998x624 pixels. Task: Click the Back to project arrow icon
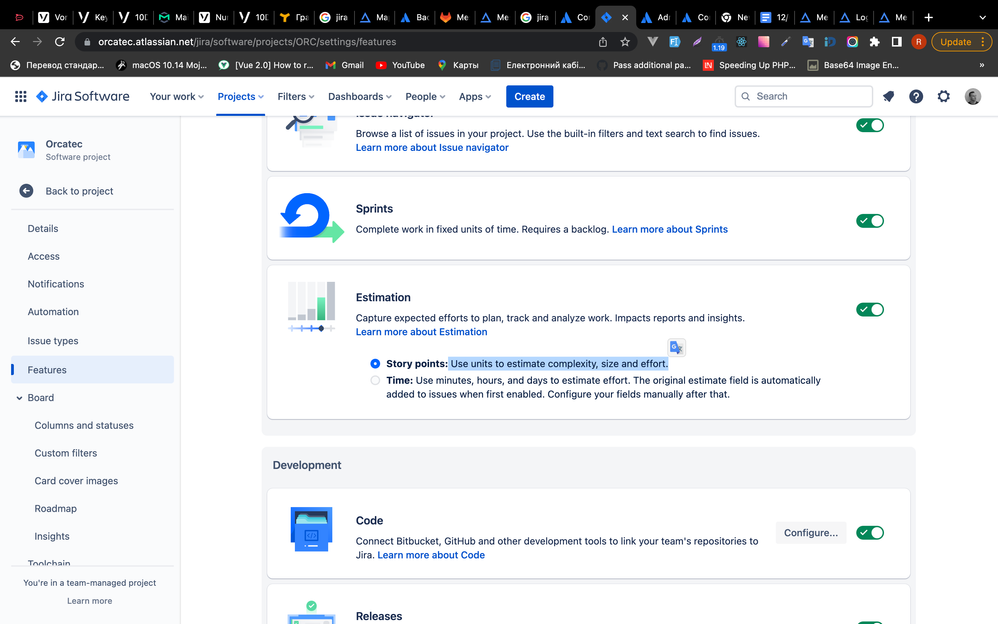tap(26, 190)
